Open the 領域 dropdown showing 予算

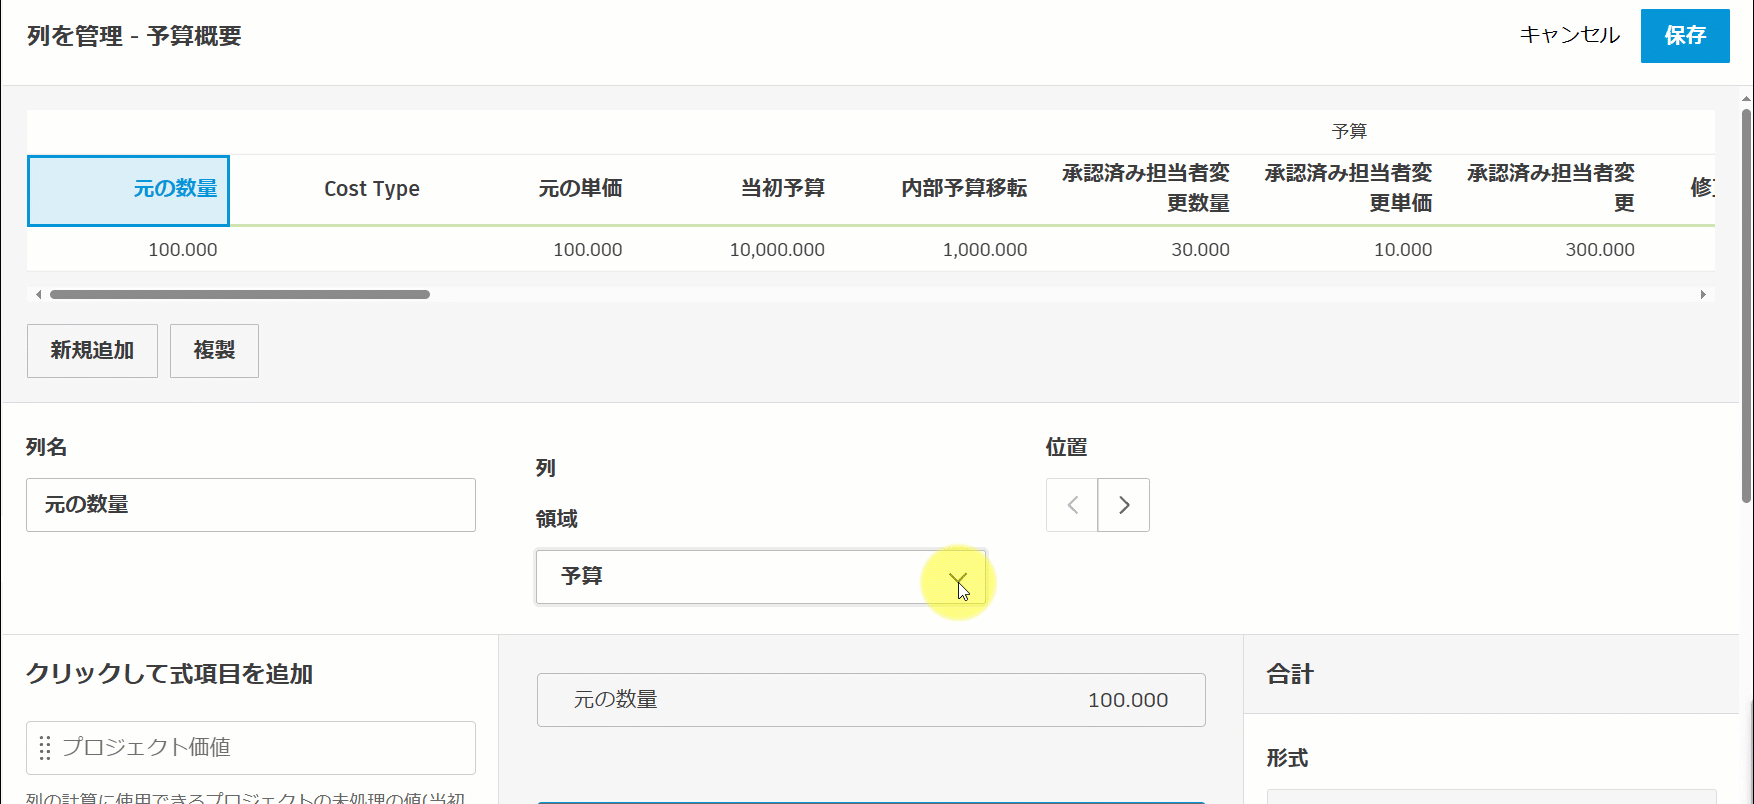761,577
